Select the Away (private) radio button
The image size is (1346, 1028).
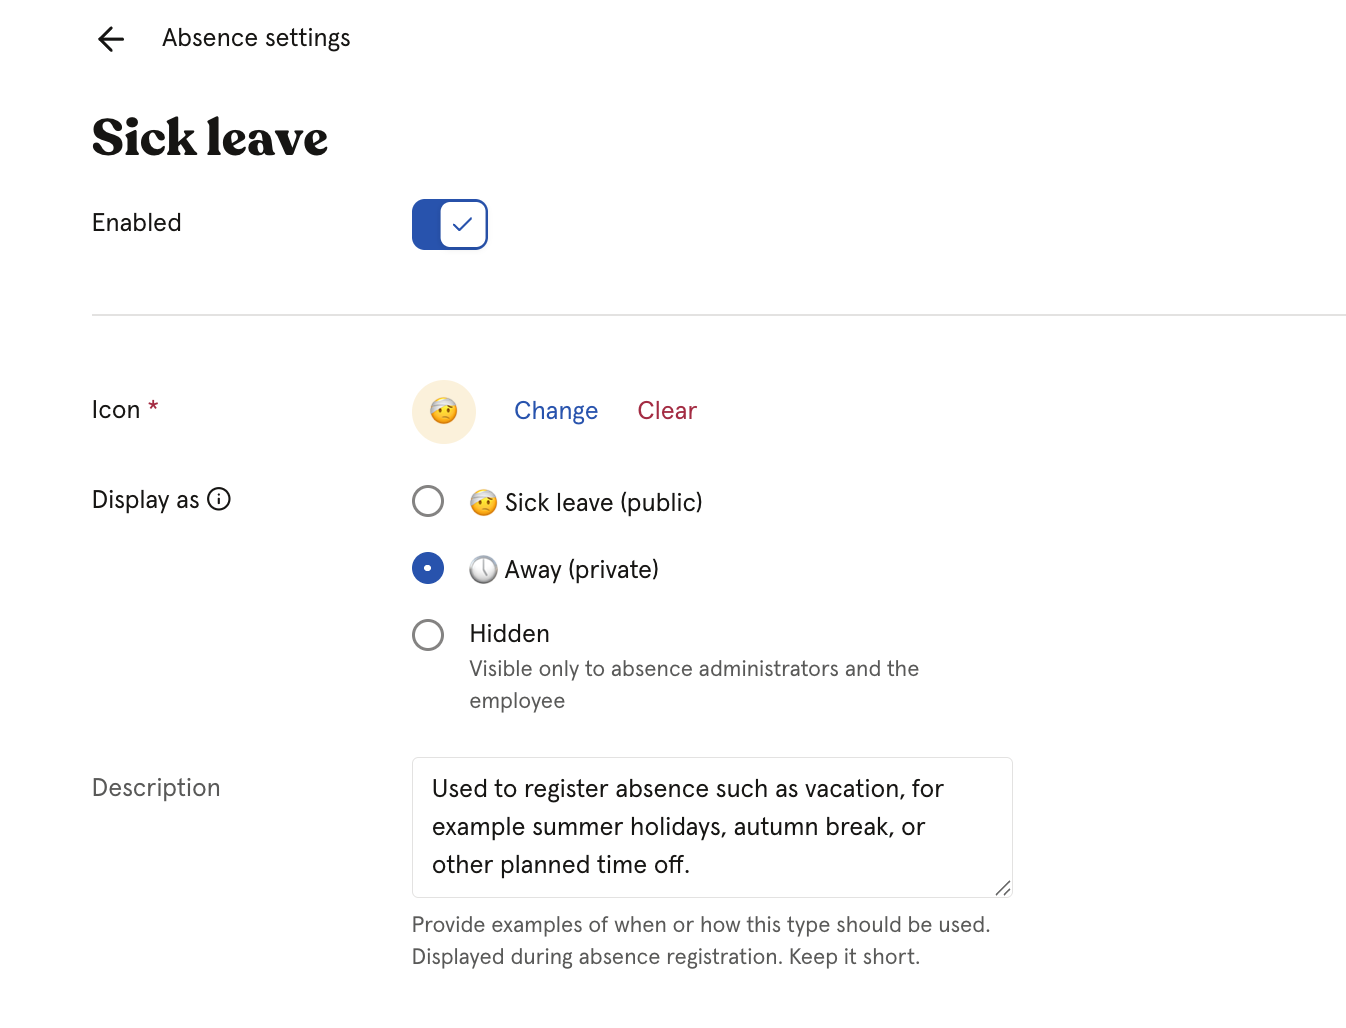(428, 569)
